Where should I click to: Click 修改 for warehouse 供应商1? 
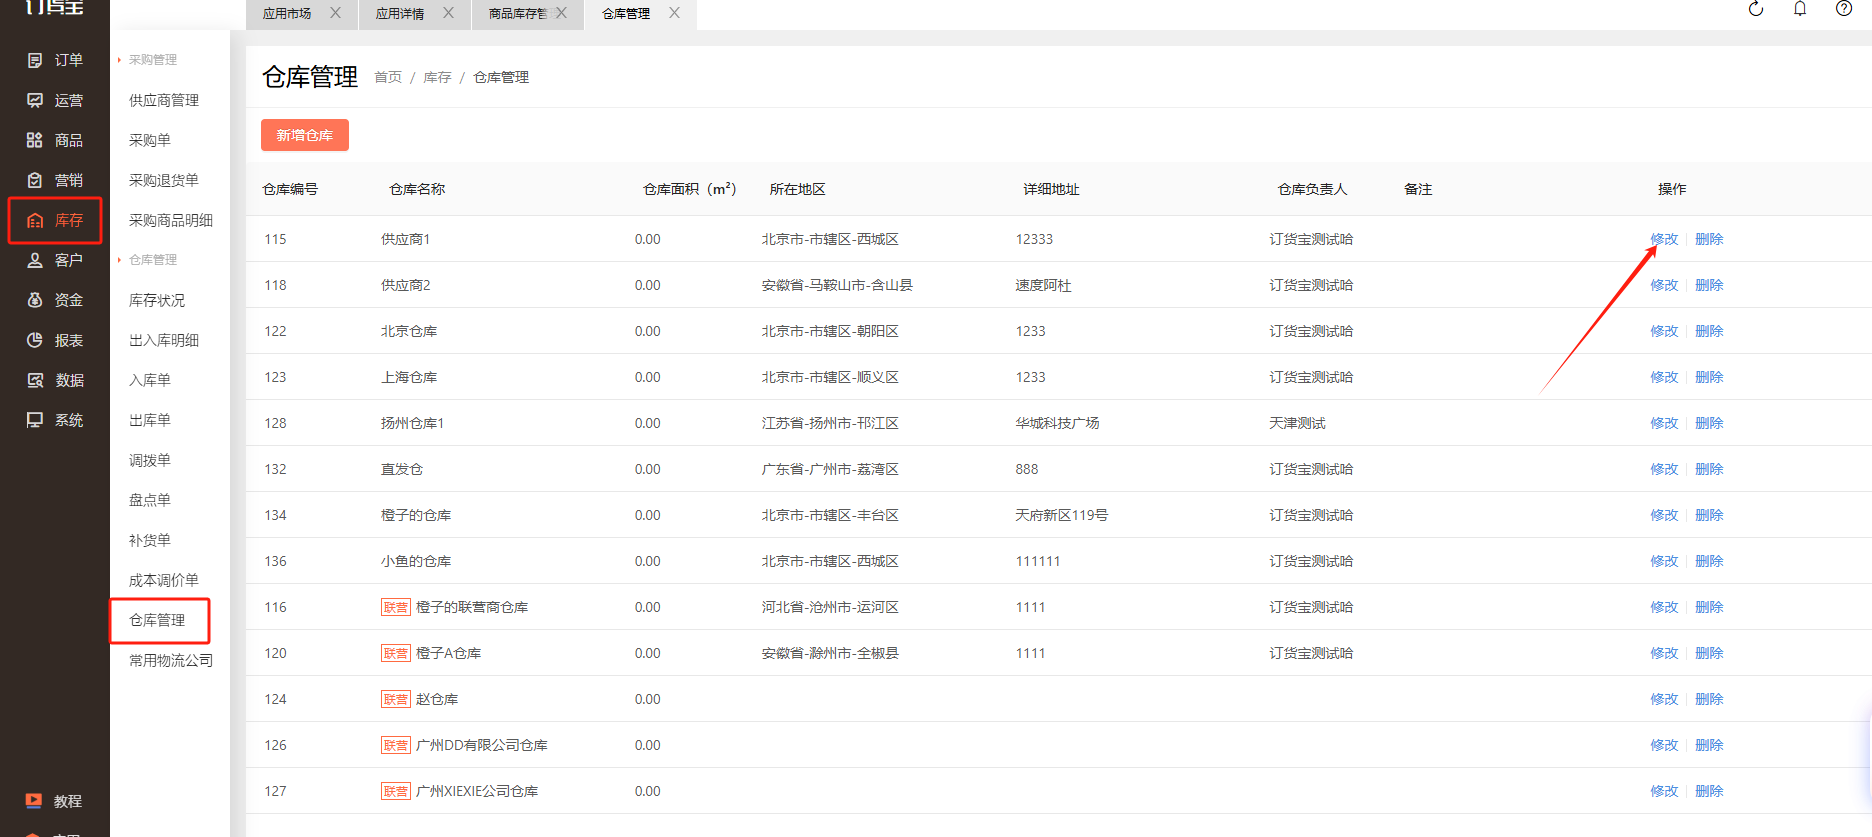coord(1664,239)
